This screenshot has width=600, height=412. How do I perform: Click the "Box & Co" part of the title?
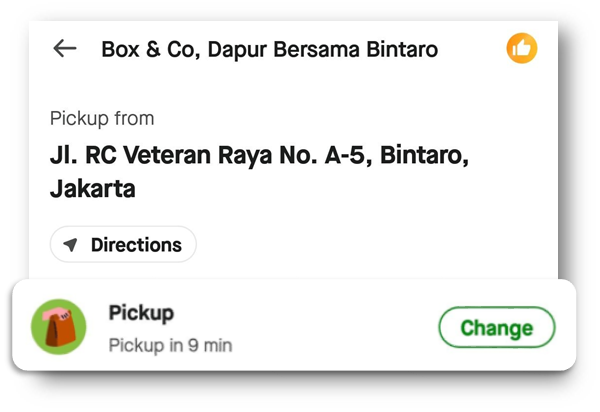pos(139,49)
